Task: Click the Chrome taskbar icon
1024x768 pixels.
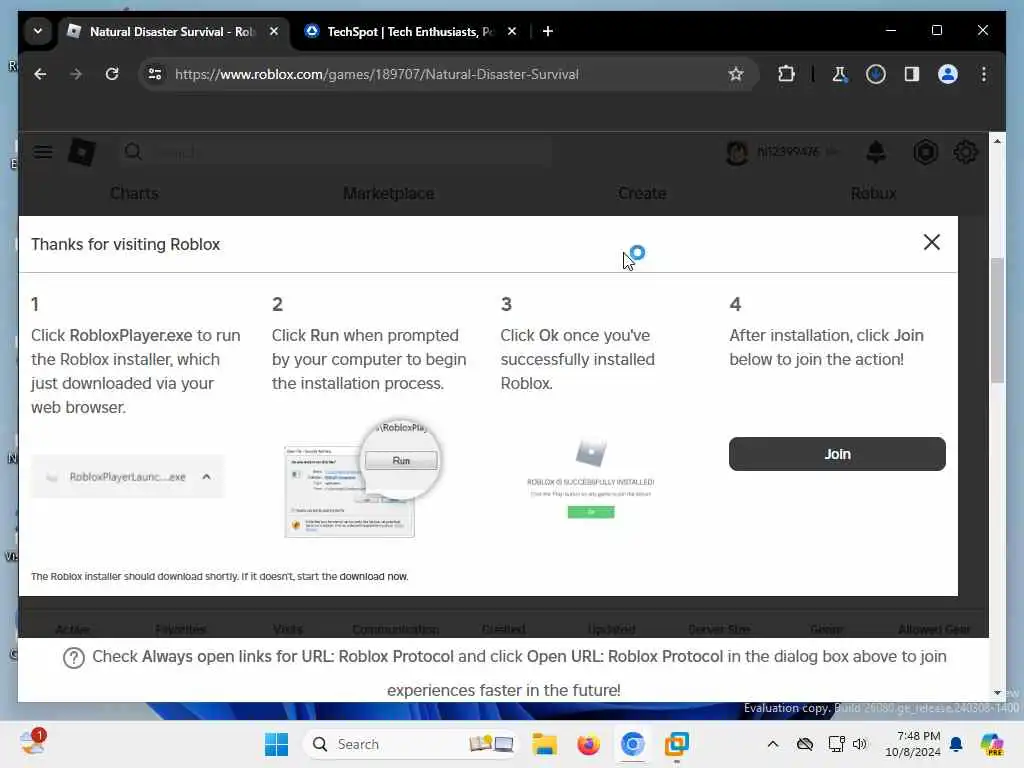Action: click(x=632, y=744)
